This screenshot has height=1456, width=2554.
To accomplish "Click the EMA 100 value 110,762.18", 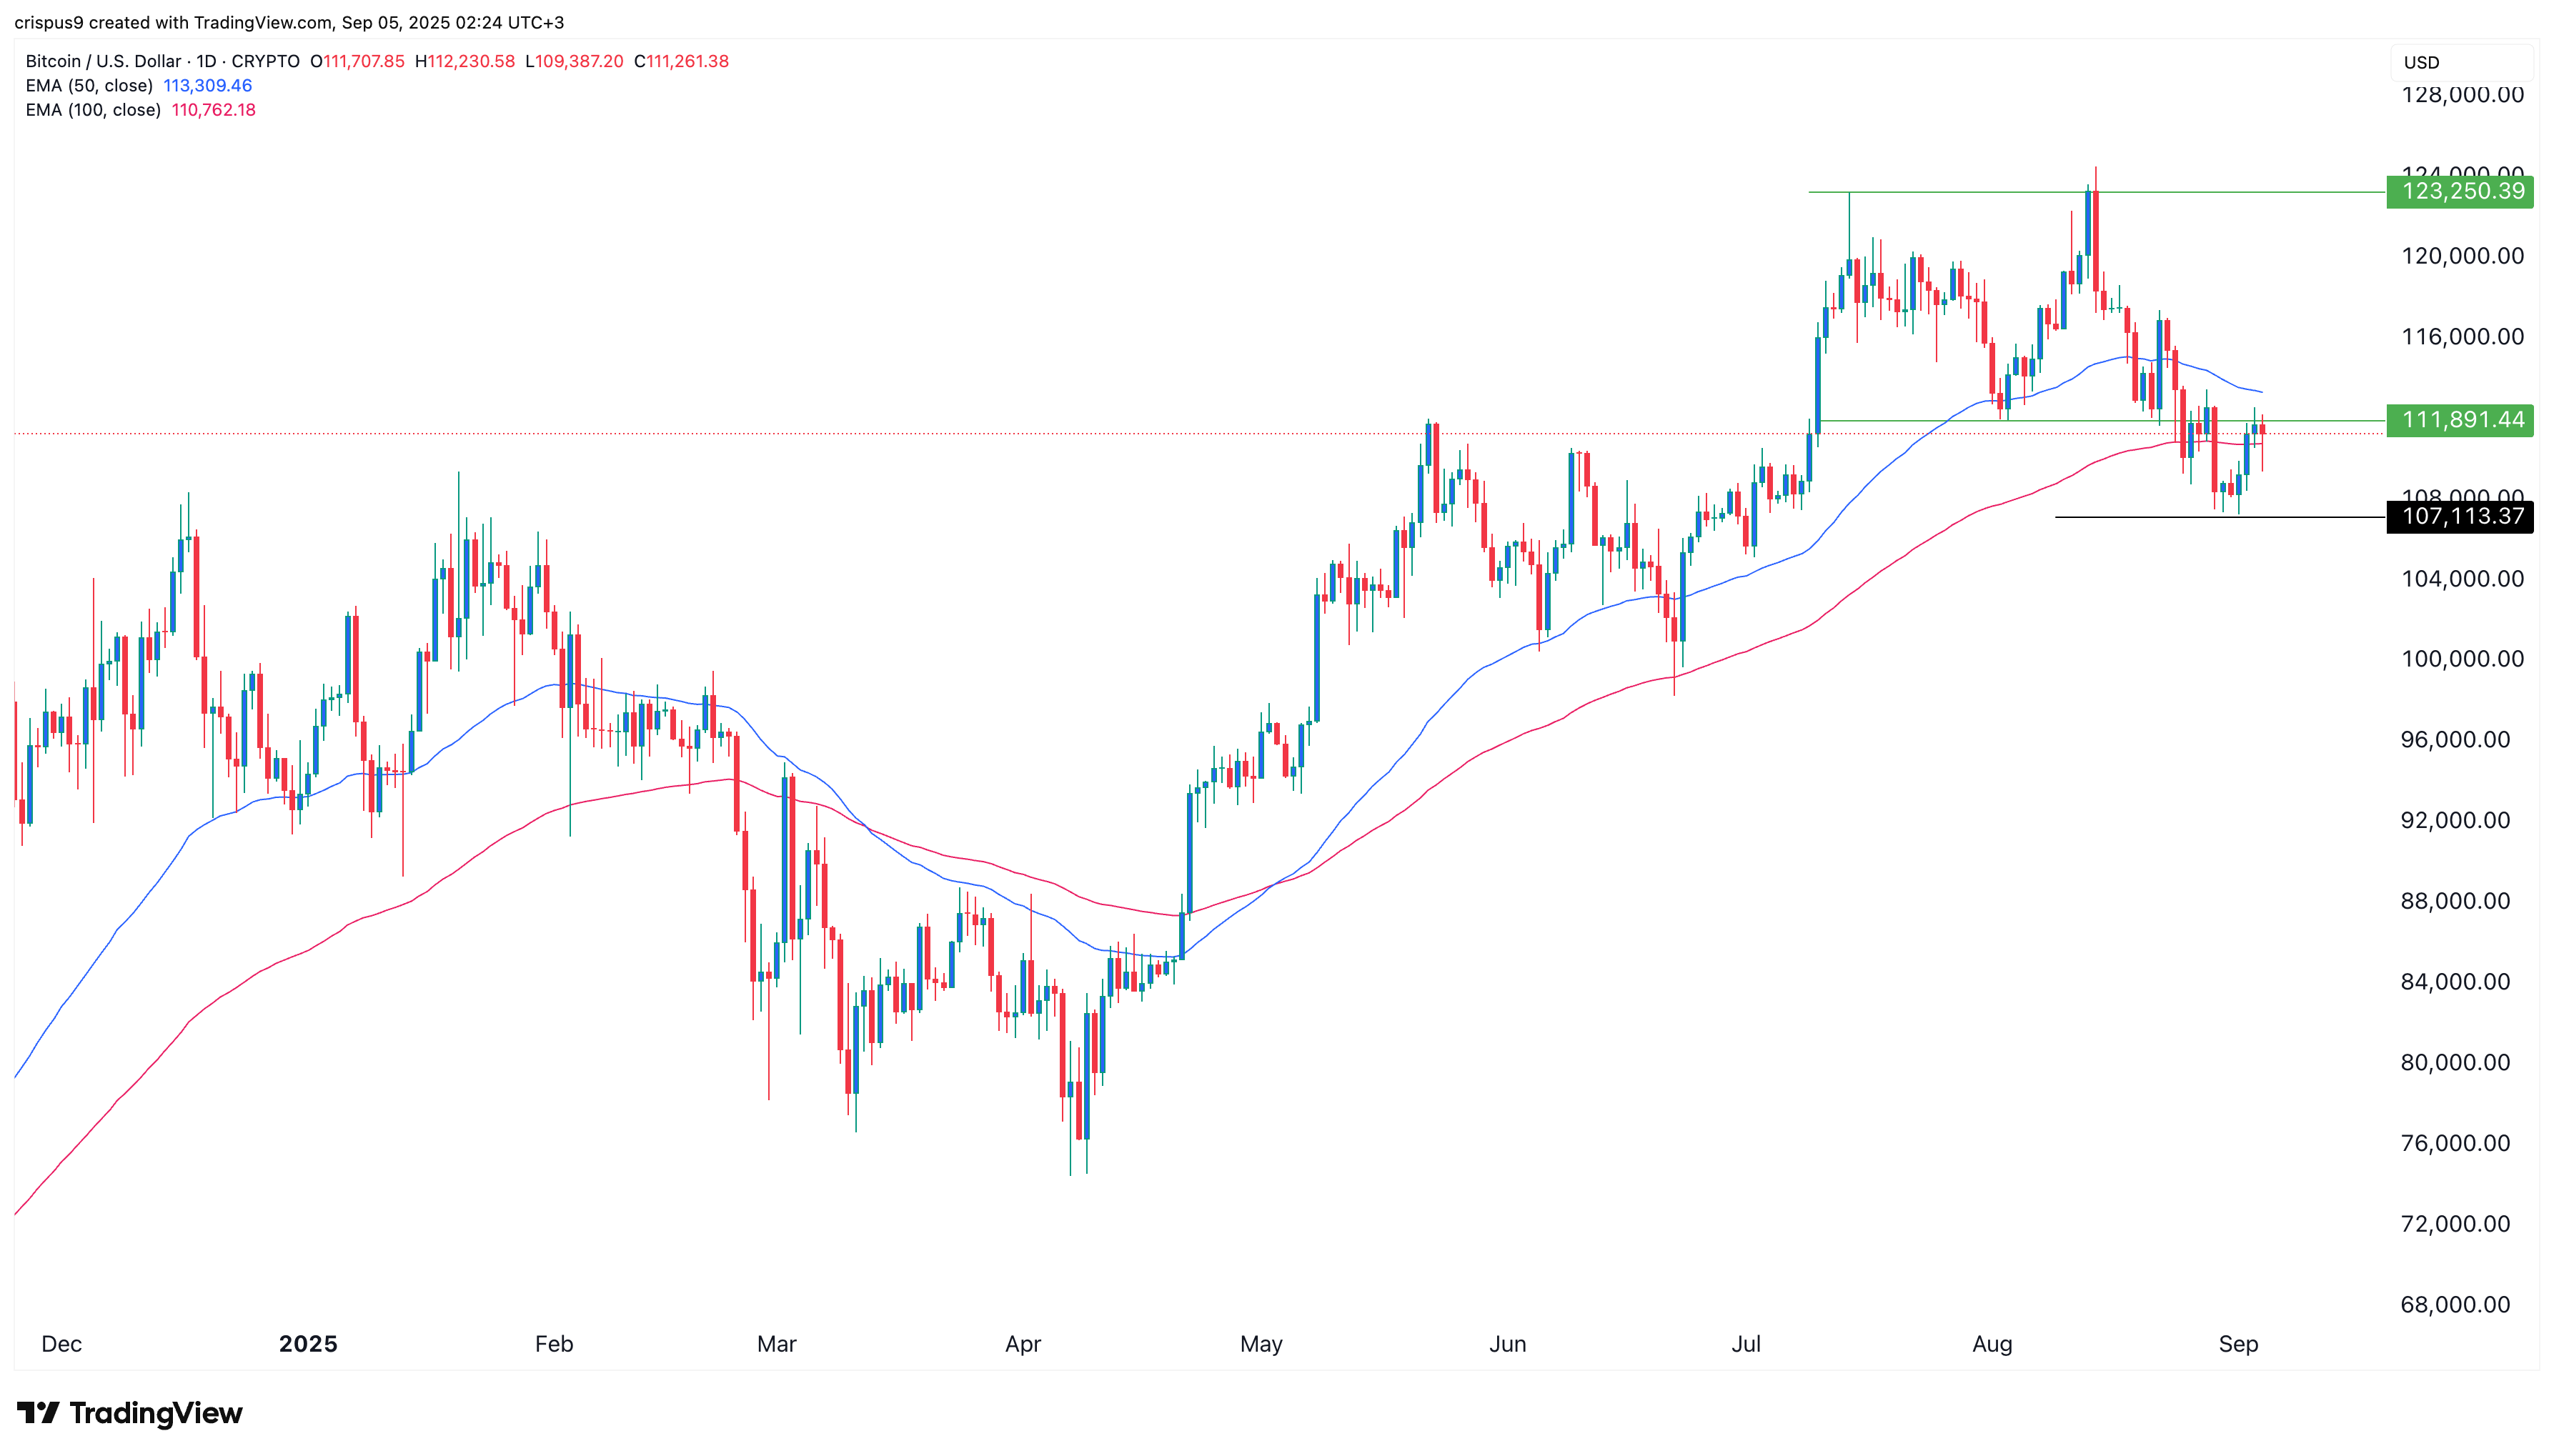I will pyautogui.click(x=214, y=110).
